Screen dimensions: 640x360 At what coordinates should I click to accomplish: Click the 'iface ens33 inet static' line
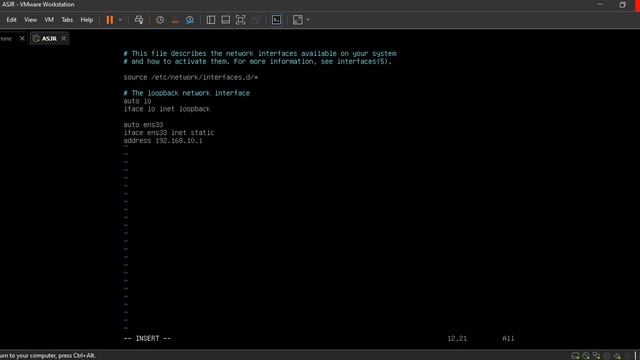tap(169, 133)
